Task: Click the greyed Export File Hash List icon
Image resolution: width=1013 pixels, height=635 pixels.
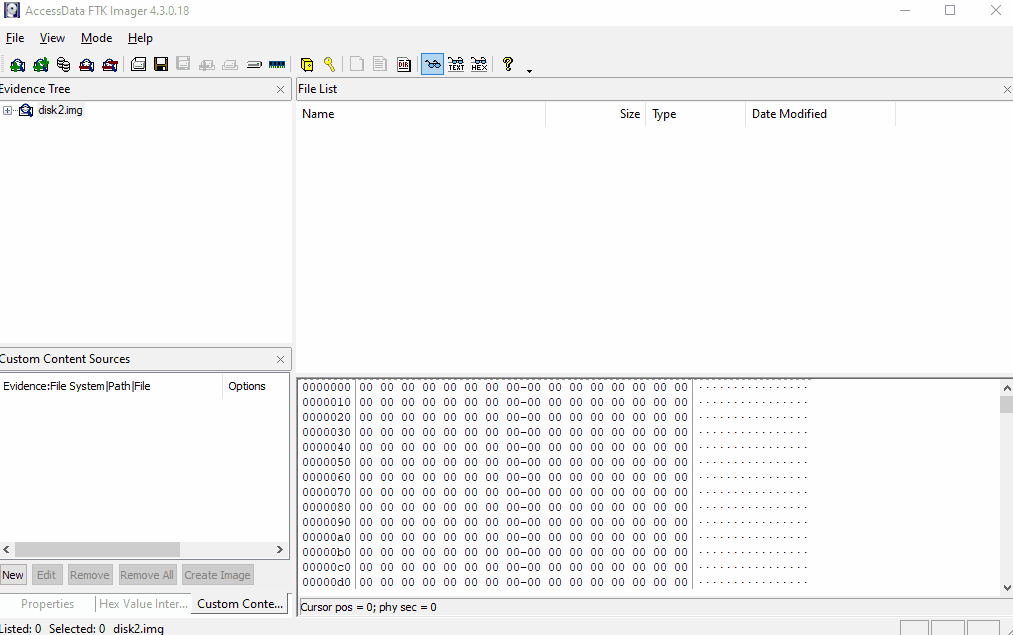Action: 380,64
